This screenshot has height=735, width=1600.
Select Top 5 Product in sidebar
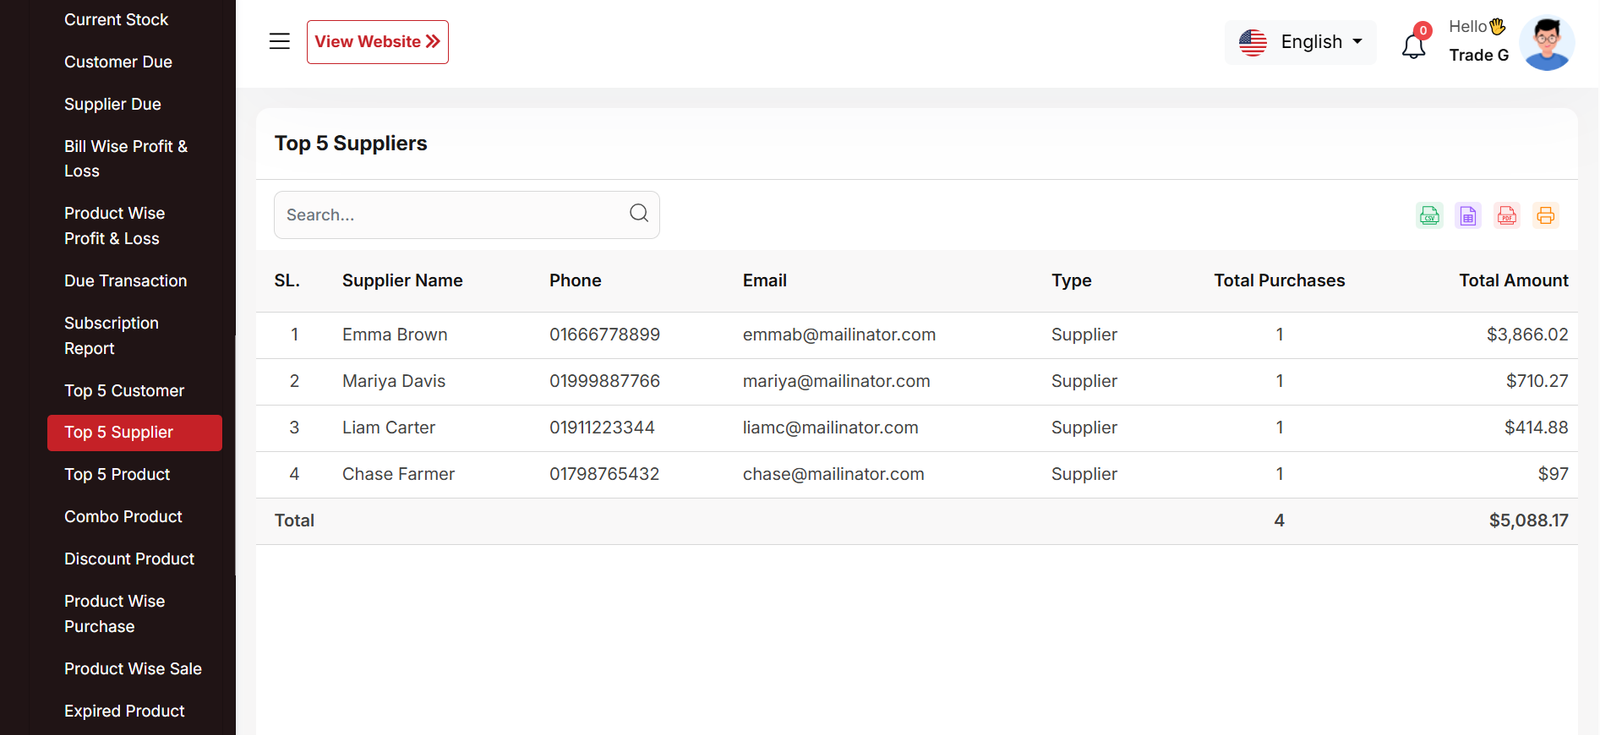(117, 475)
